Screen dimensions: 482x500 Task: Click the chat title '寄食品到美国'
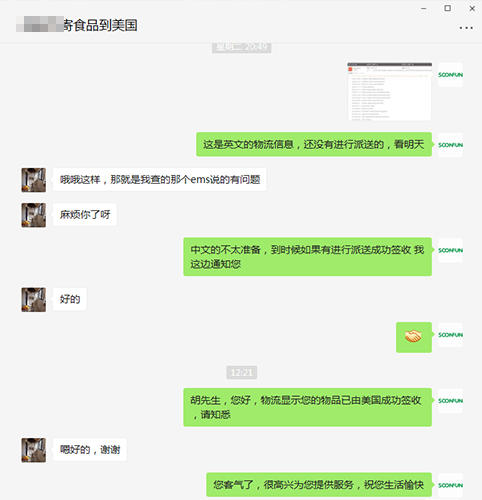[100, 25]
